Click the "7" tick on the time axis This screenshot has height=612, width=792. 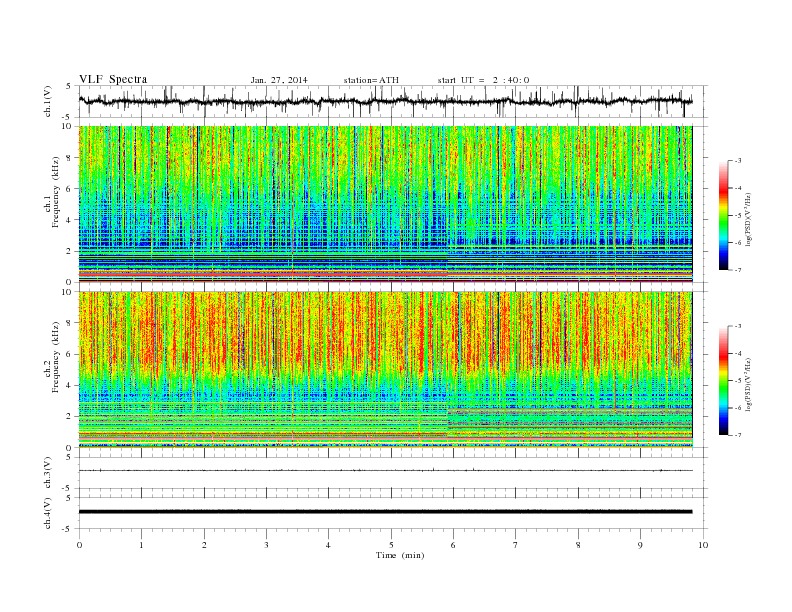tap(516, 545)
